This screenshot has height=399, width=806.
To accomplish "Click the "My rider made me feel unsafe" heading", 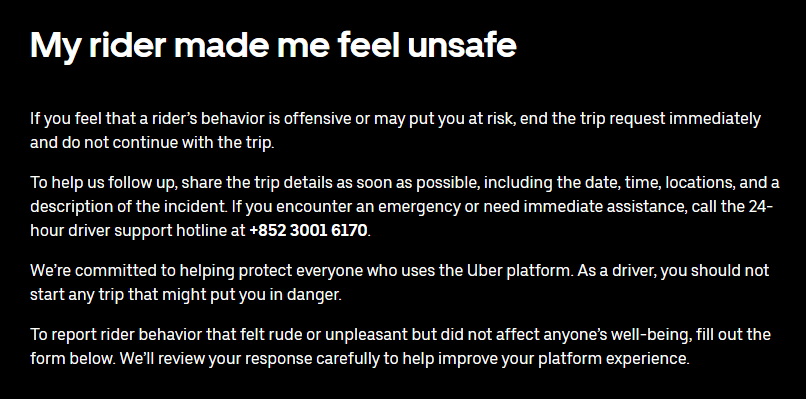I will 273,46.
